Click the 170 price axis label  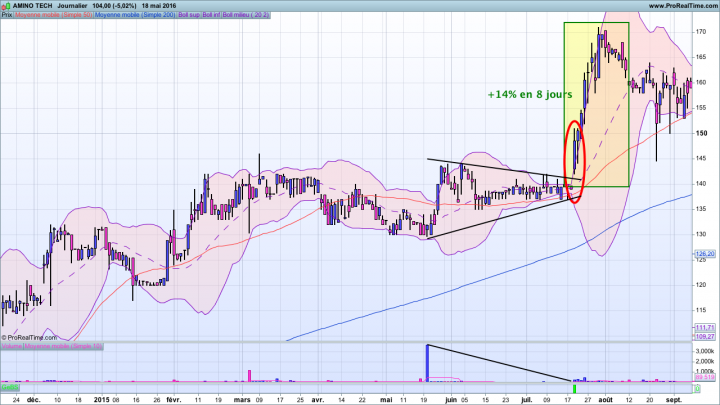[x=701, y=32]
